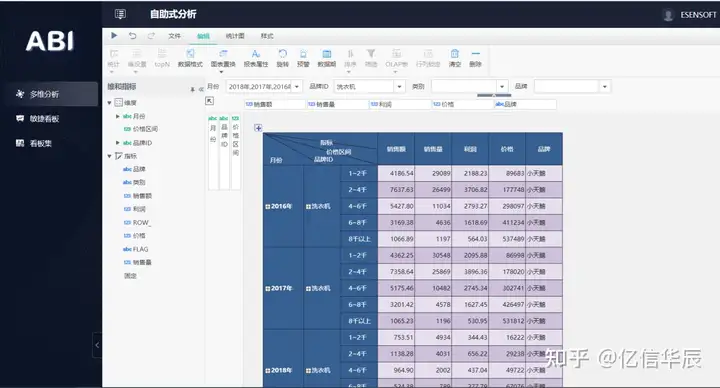The height and width of the screenshot is (388, 720).
Task: Switch to the 统计图 tab
Action: coord(235,36)
